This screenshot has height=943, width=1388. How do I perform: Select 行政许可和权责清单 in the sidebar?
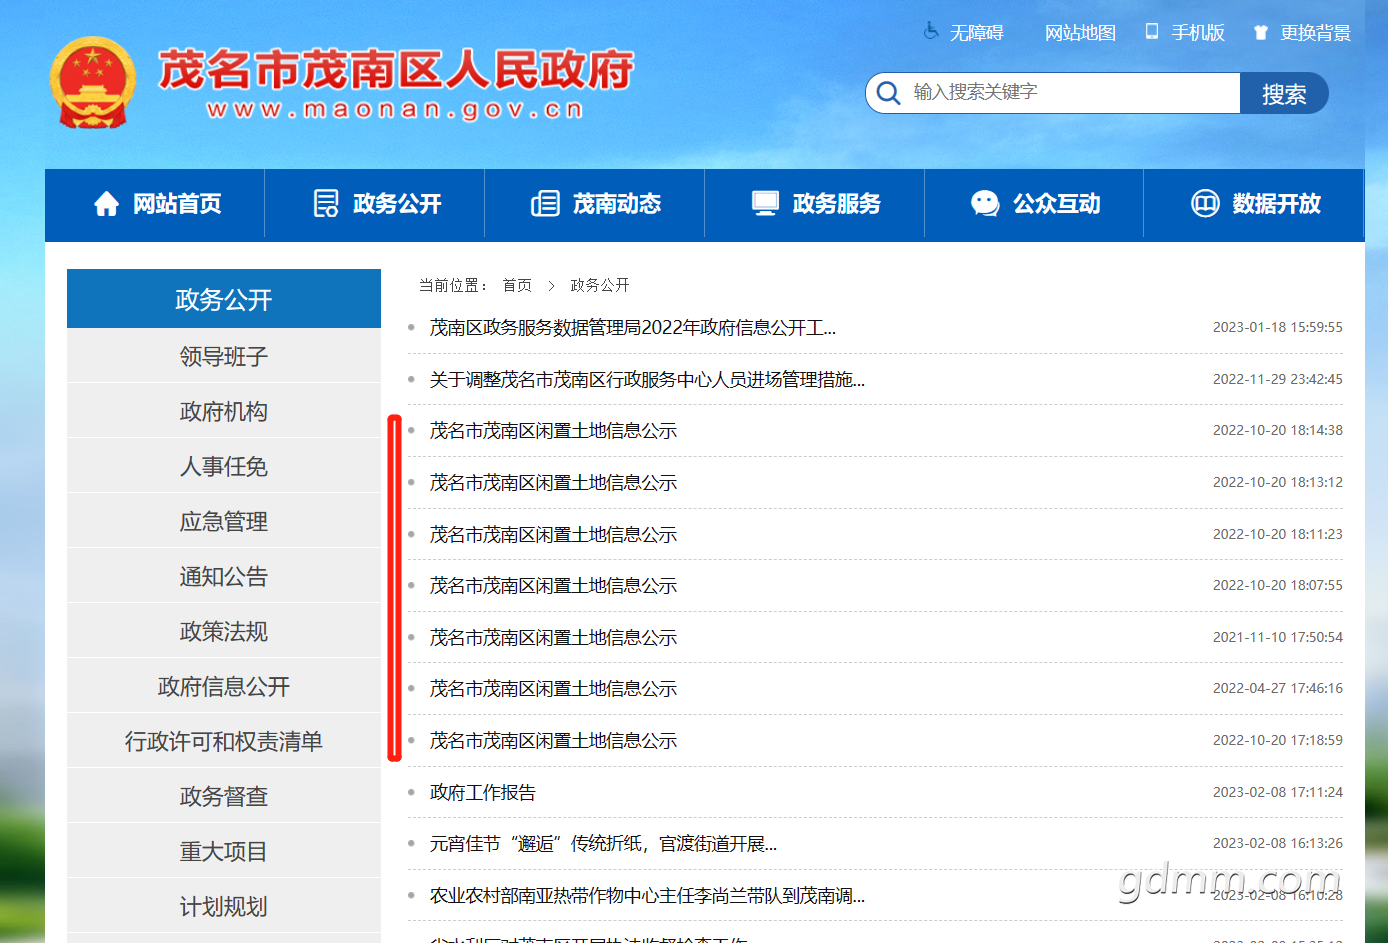pyautogui.click(x=224, y=741)
